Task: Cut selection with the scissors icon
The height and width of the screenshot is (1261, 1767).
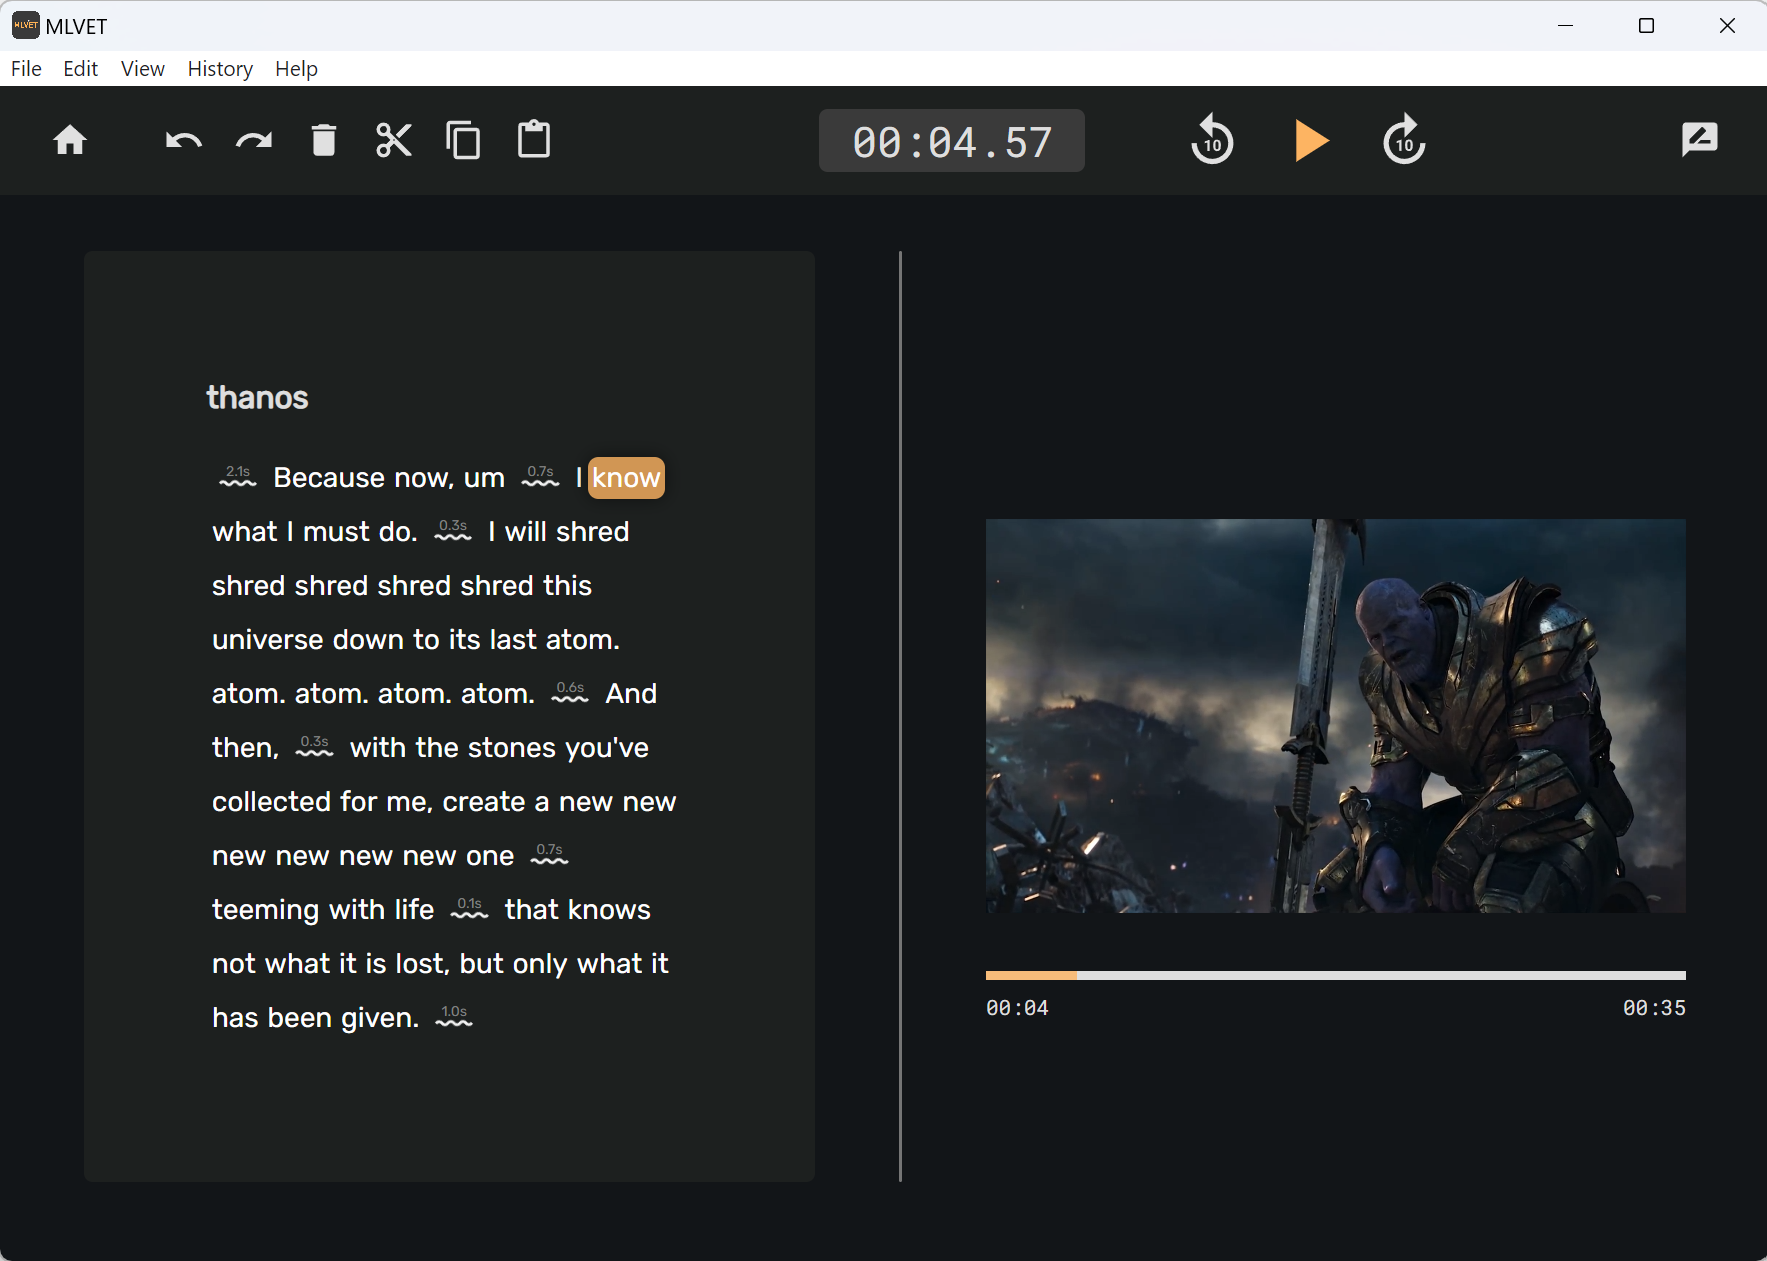Action: (394, 140)
